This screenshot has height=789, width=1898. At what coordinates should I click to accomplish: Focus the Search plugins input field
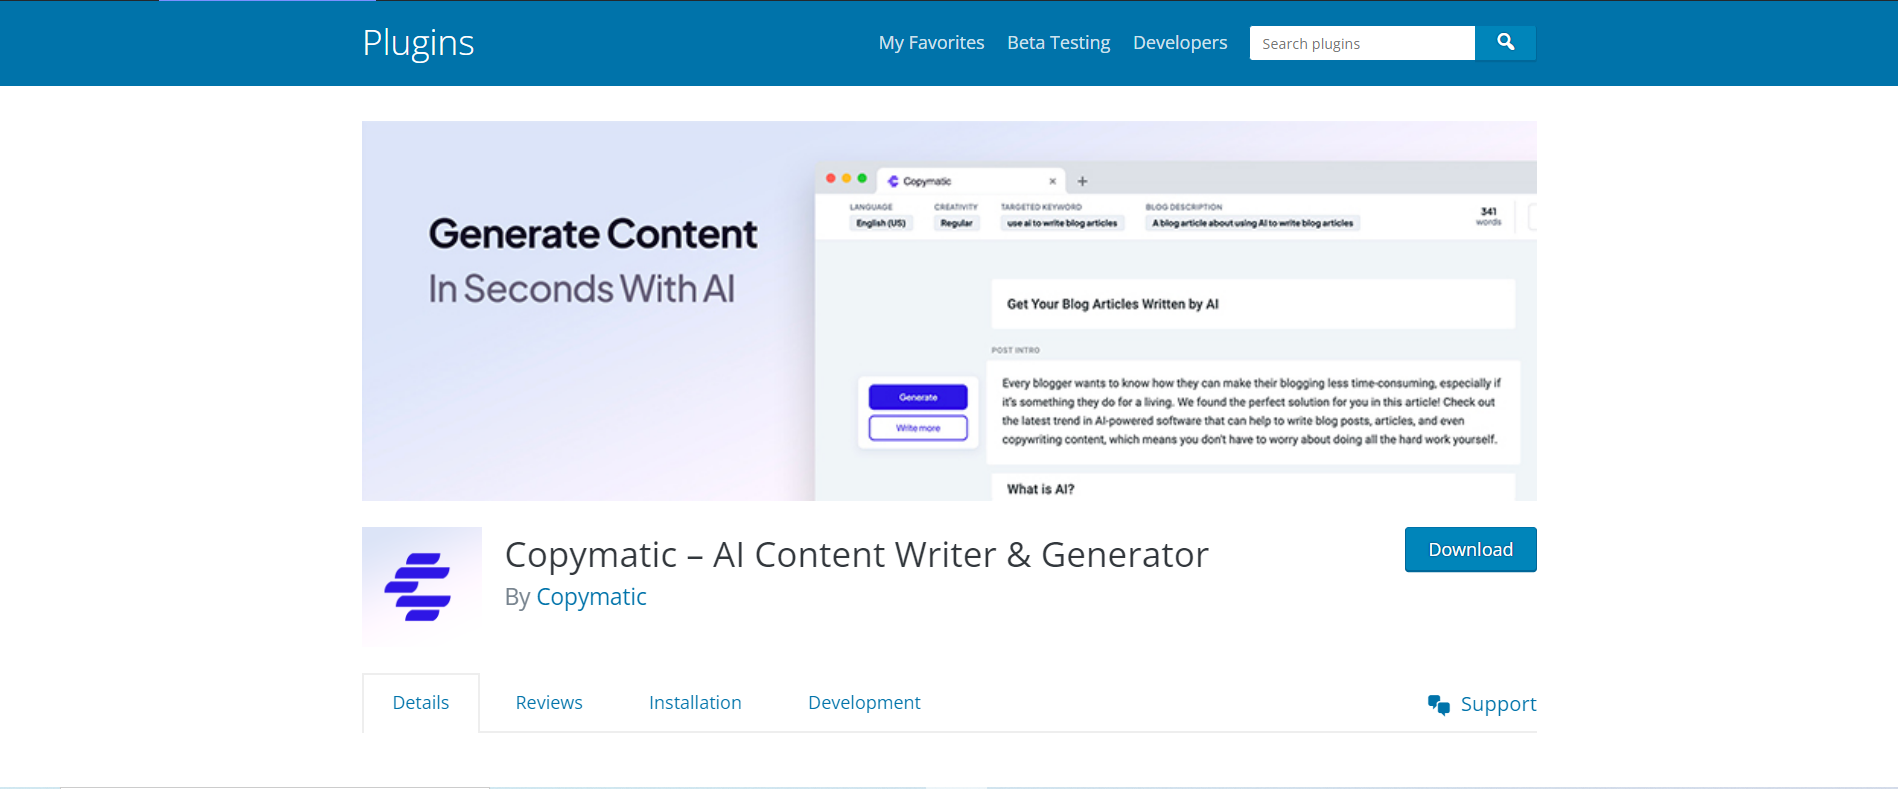(x=1362, y=43)
